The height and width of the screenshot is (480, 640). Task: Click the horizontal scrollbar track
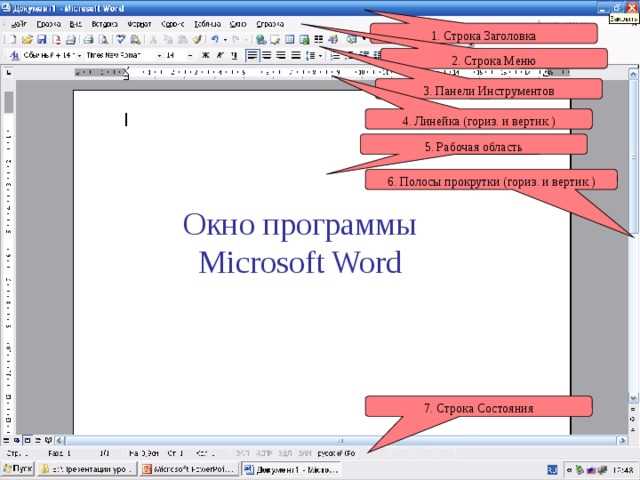(341, 440)
